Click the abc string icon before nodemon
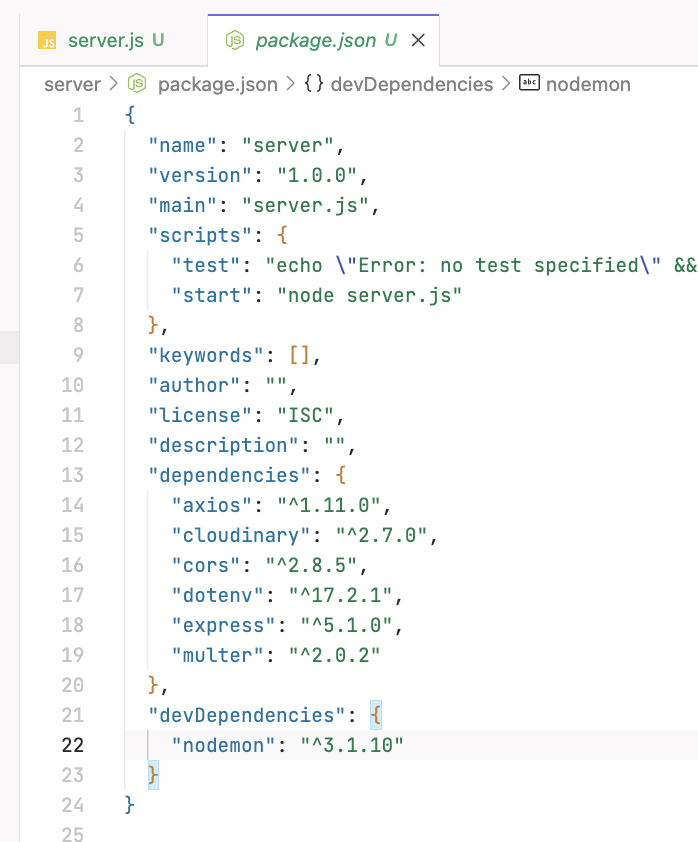The image size is (698, 842). (x=529, y=83)
